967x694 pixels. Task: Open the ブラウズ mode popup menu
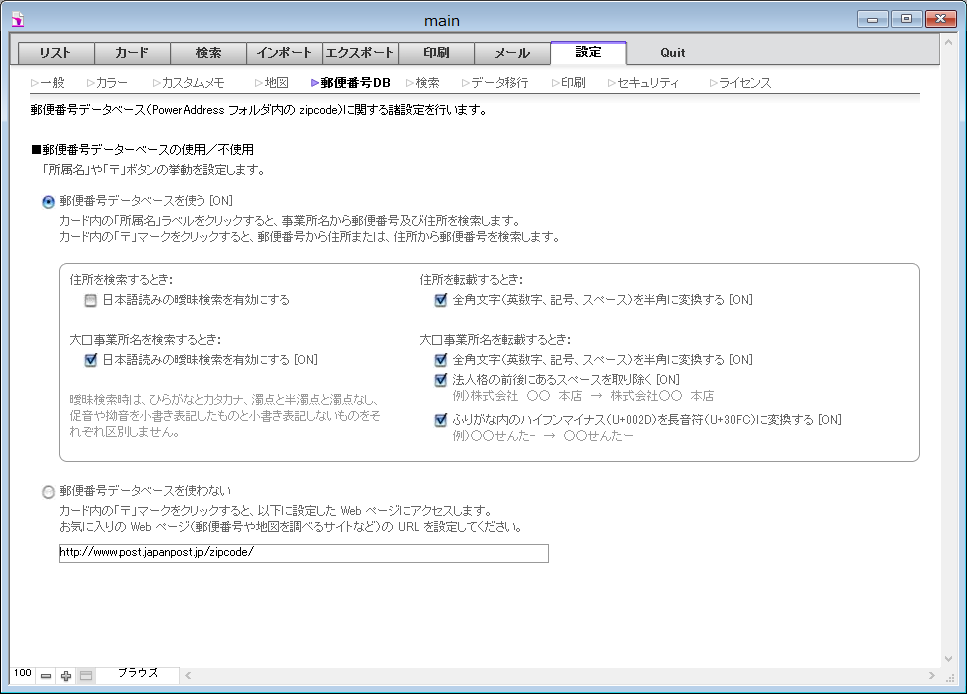pos(138,674)
